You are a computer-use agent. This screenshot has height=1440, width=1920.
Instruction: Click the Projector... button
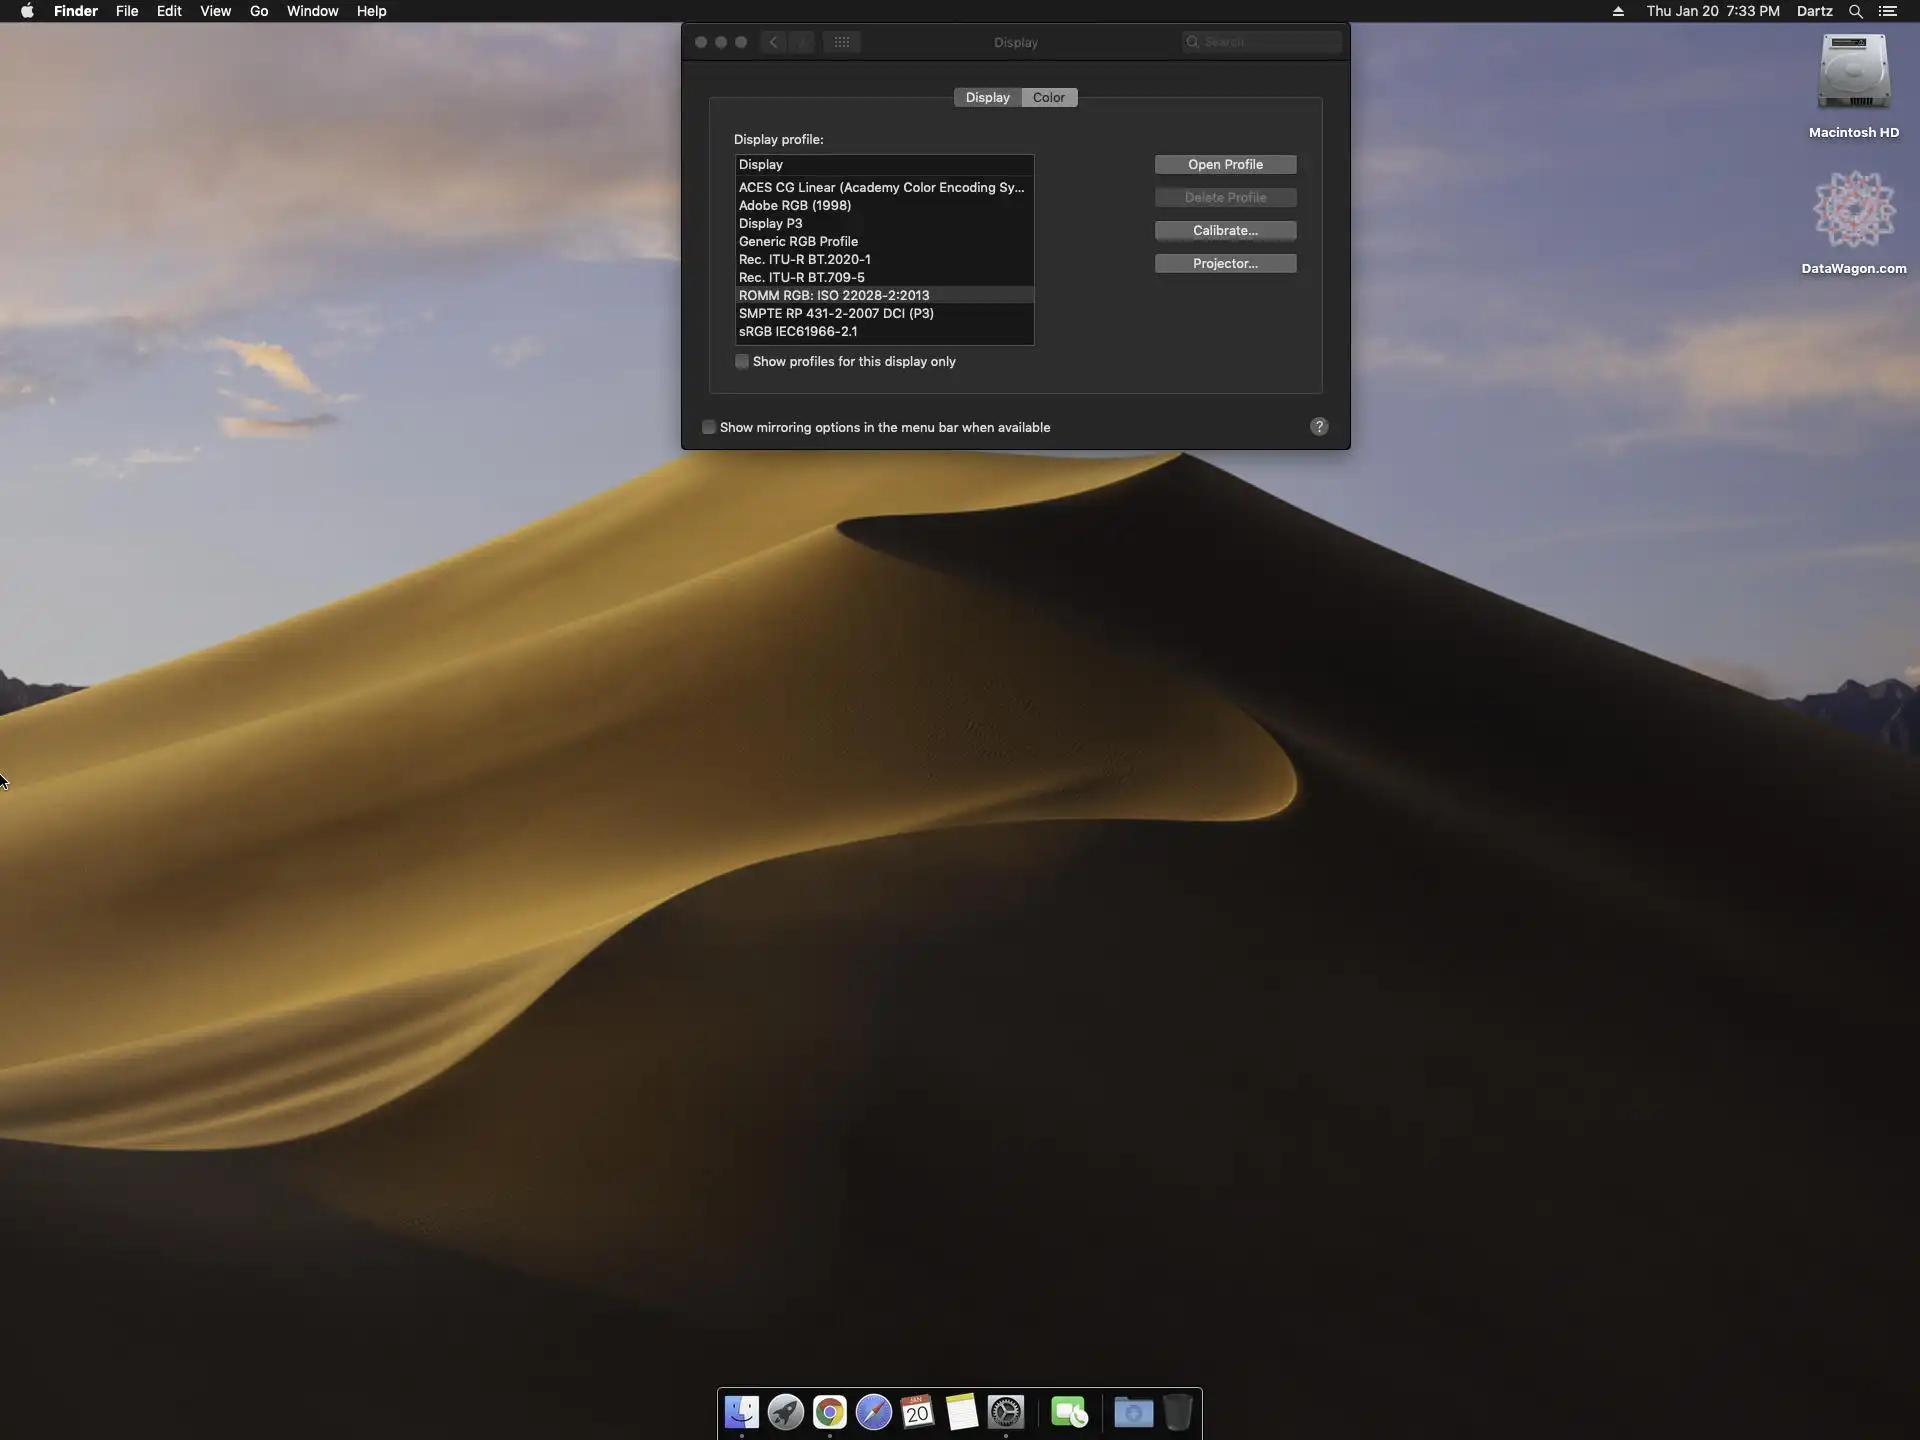pos(1225,264)
